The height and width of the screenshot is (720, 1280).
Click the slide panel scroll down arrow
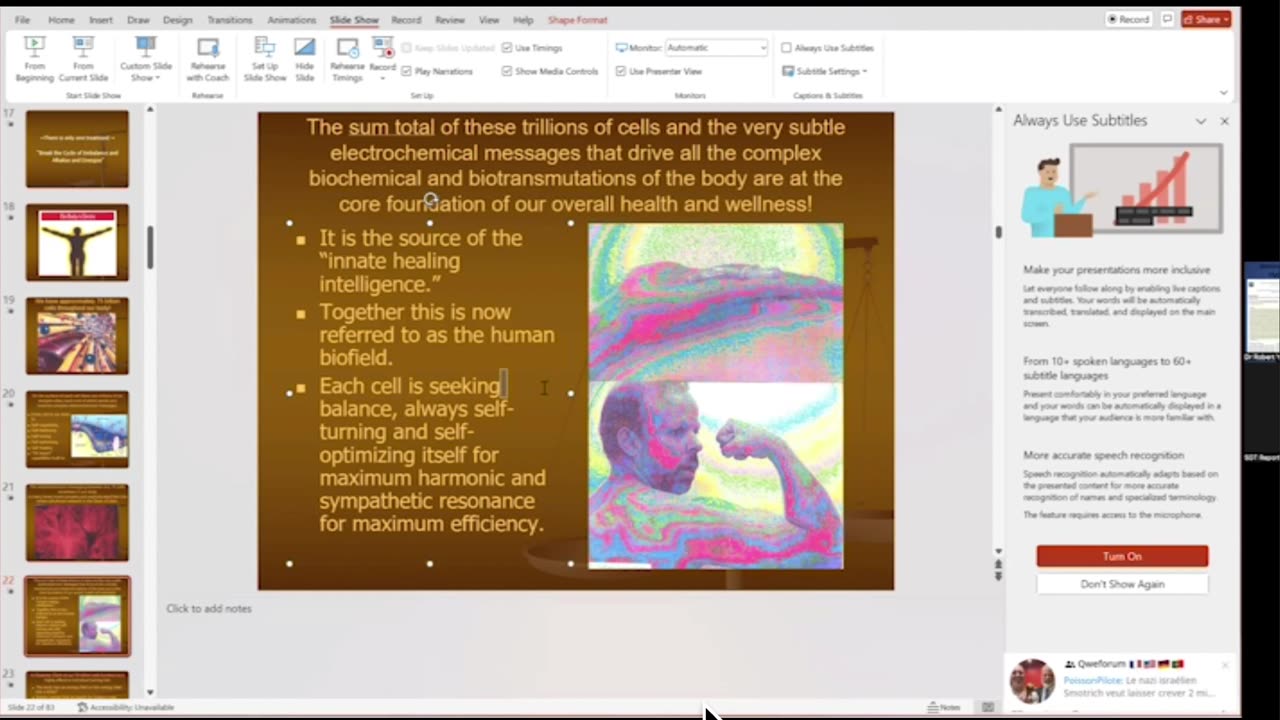click(x=150, y=692)
